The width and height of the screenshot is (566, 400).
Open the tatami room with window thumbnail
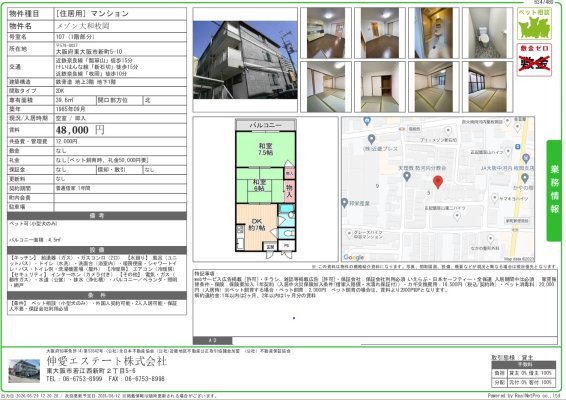[487, 87]
